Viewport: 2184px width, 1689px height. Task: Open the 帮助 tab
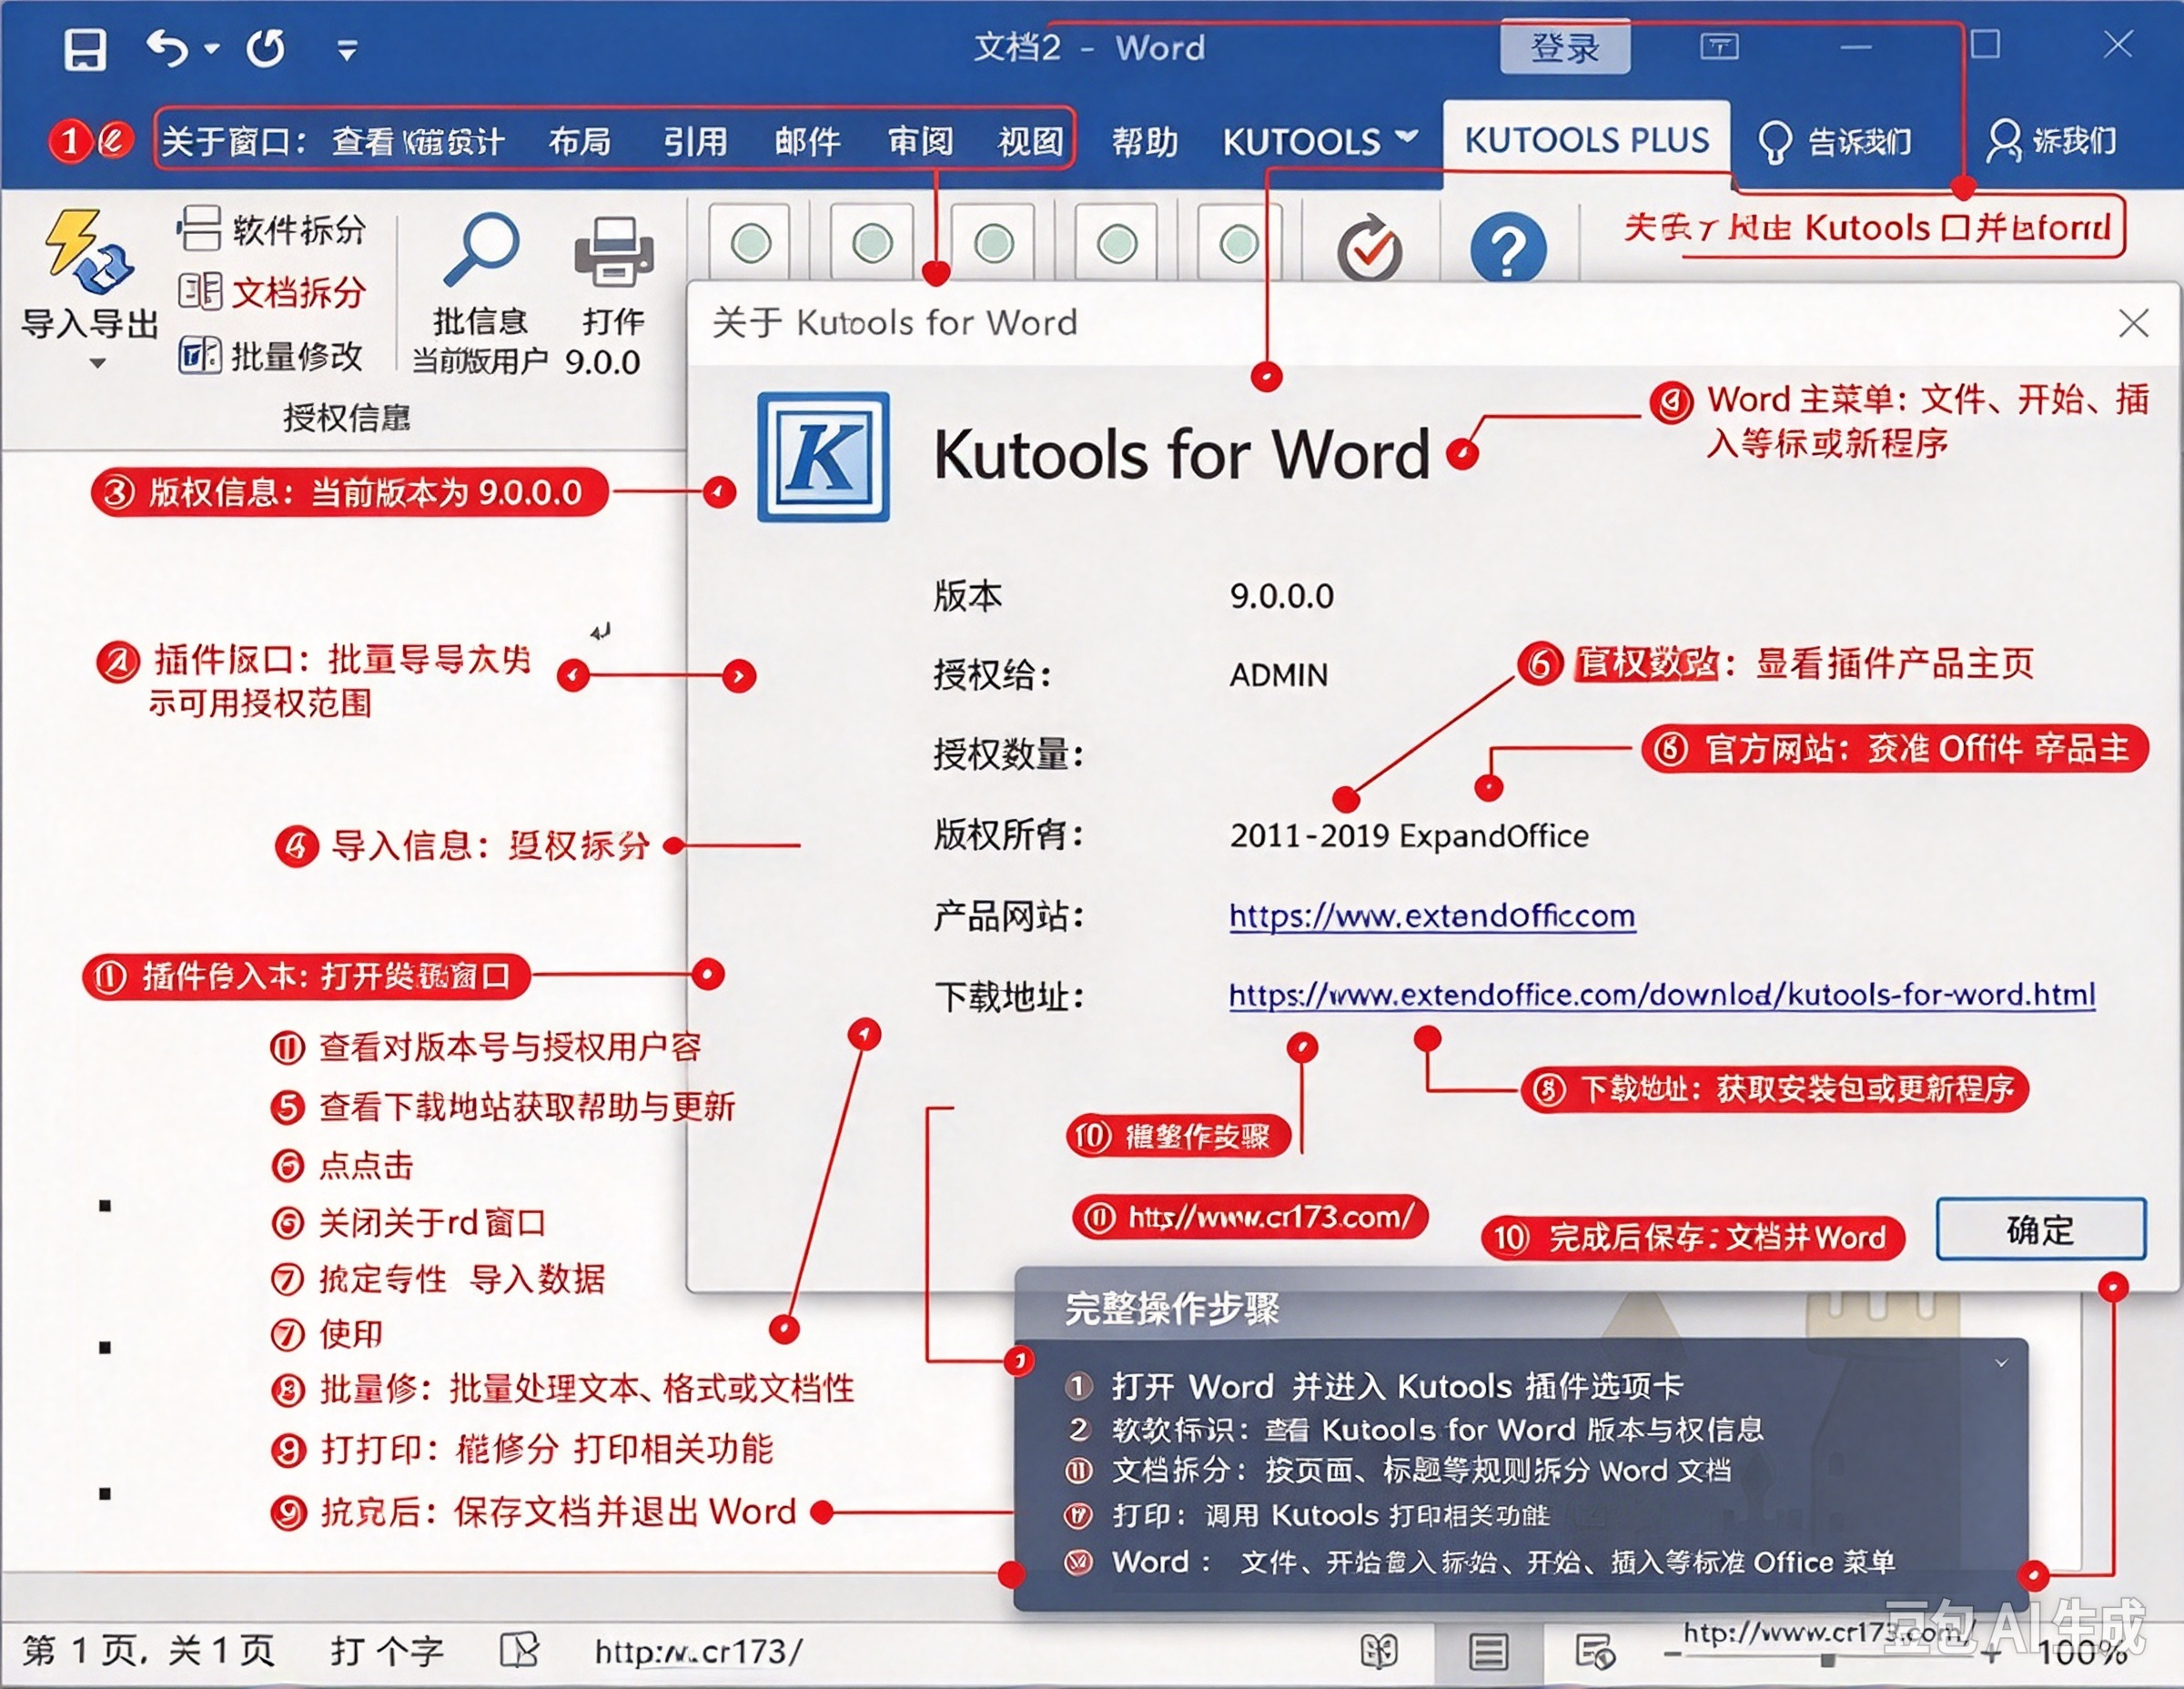[x=1145, y=142]
